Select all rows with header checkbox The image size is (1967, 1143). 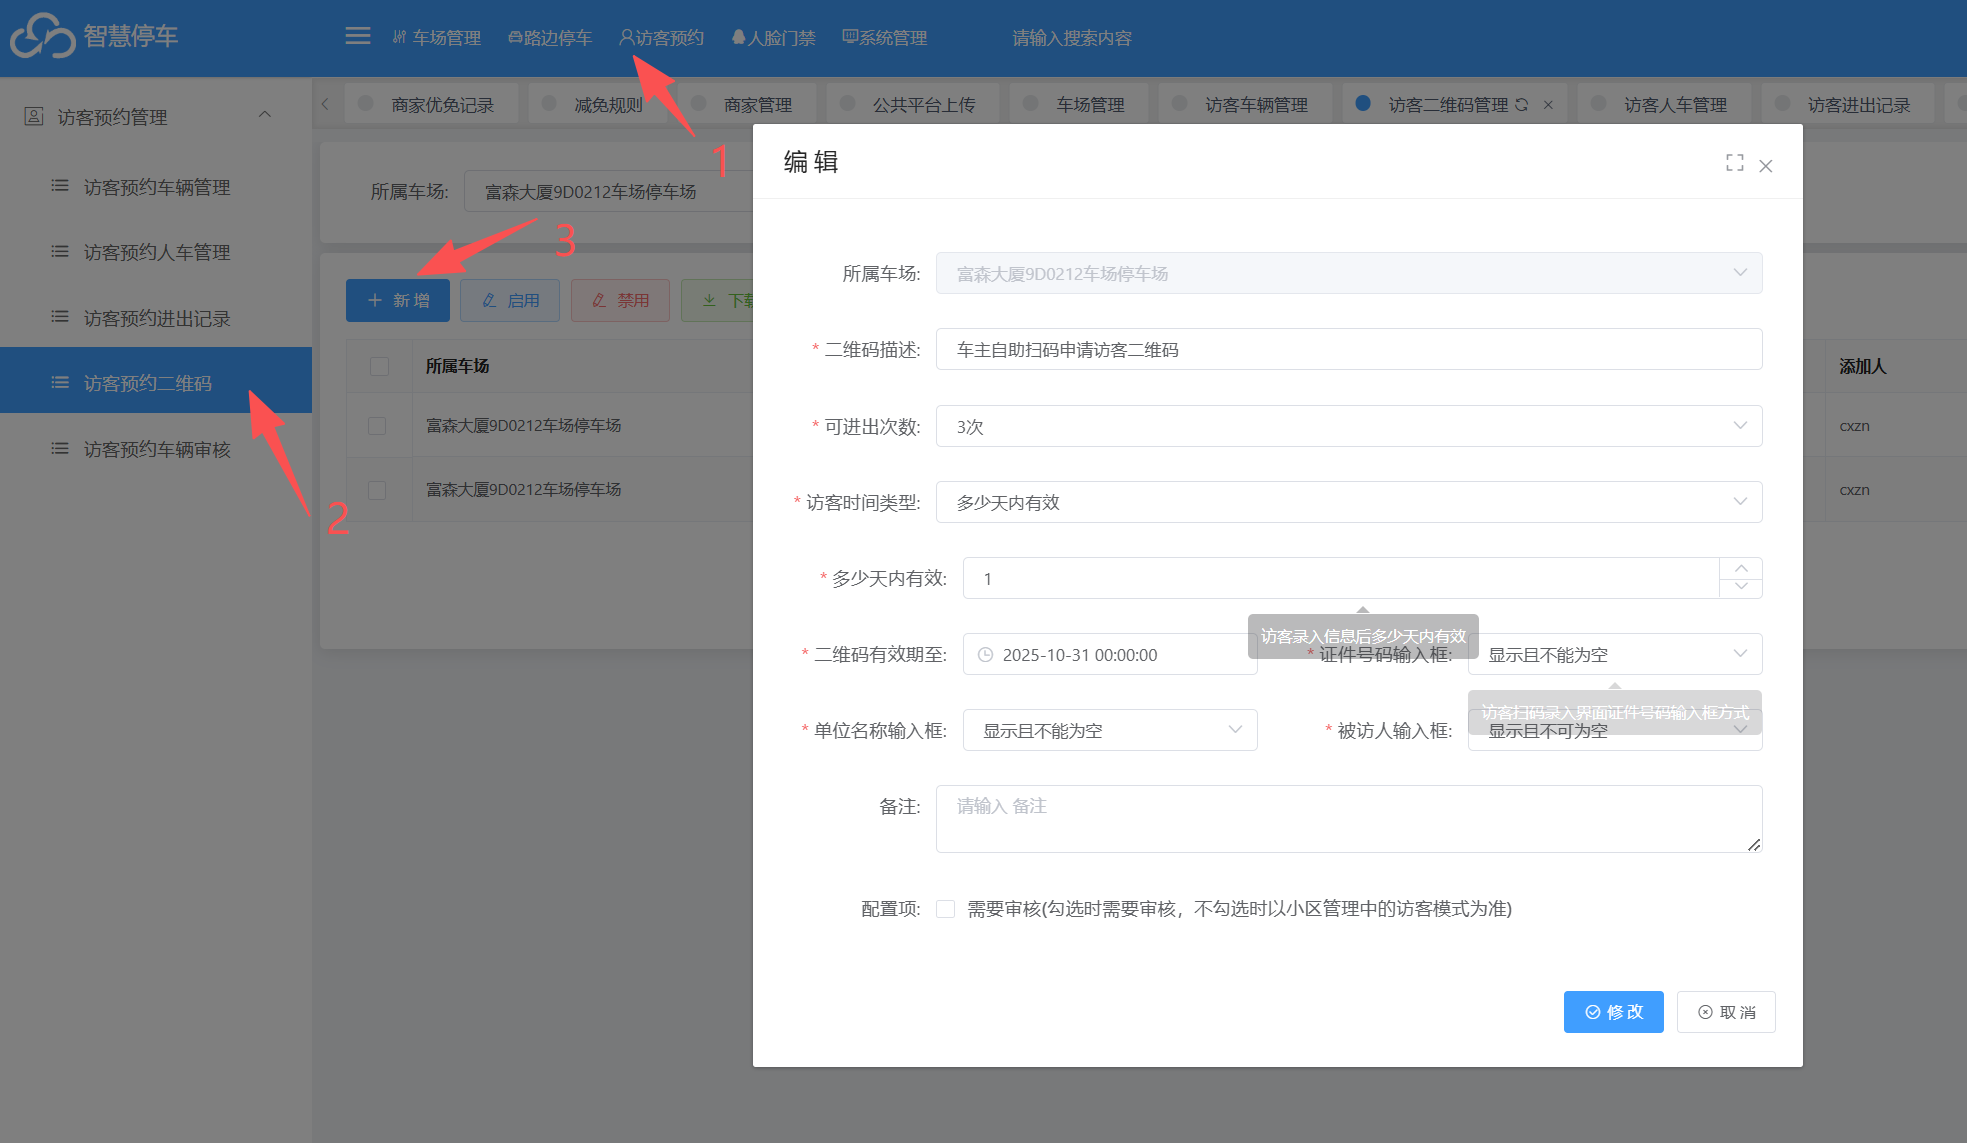tap(379, 366)
